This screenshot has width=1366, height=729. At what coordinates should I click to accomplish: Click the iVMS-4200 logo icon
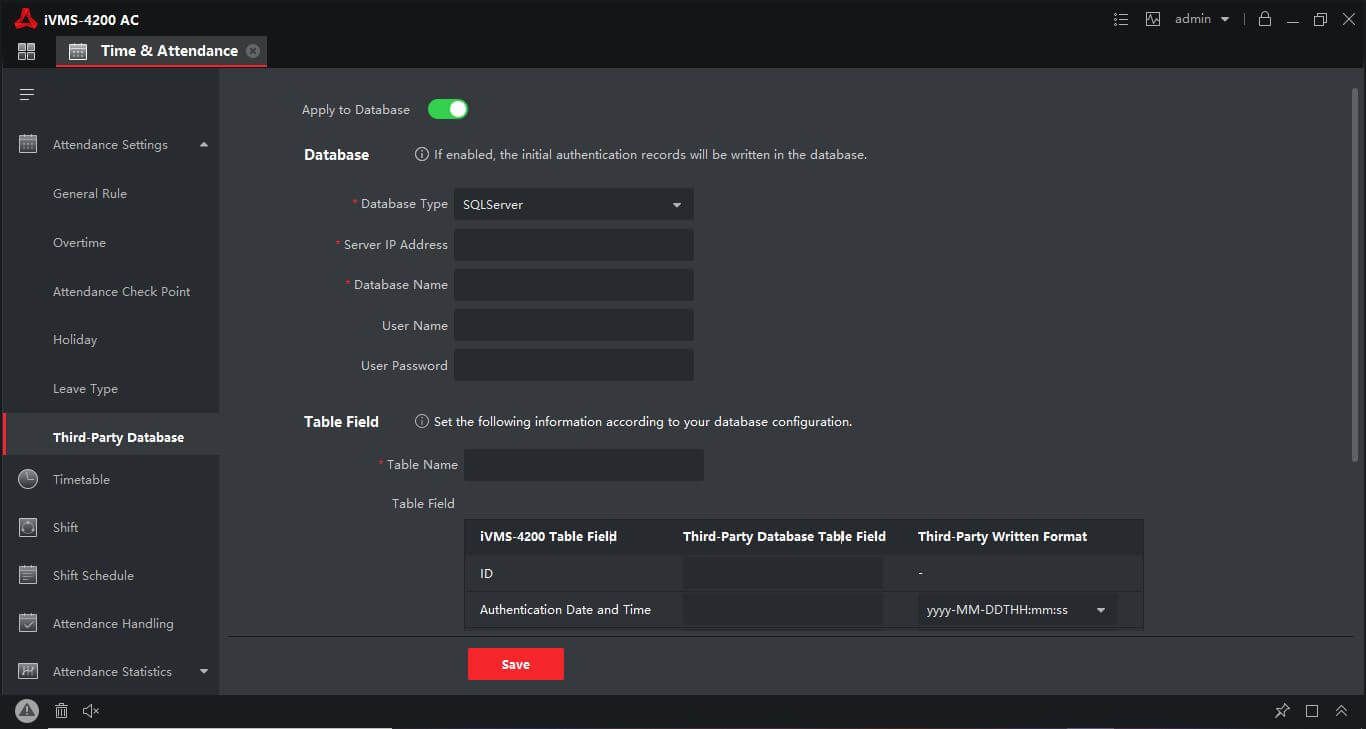(26, 18)
